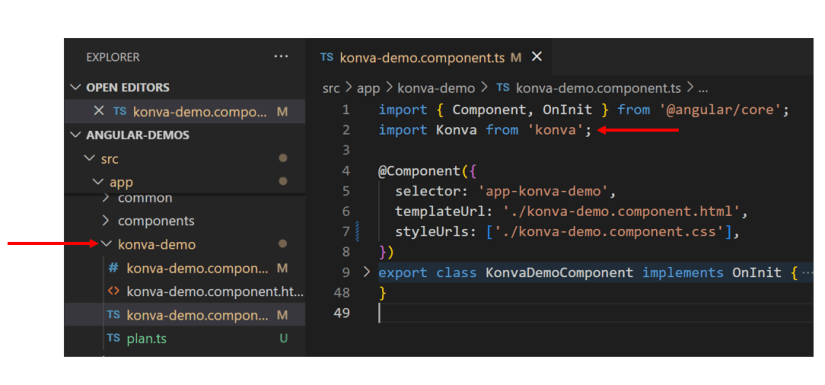
Task: Expand the components folder
Action: (x=106, y=220)
